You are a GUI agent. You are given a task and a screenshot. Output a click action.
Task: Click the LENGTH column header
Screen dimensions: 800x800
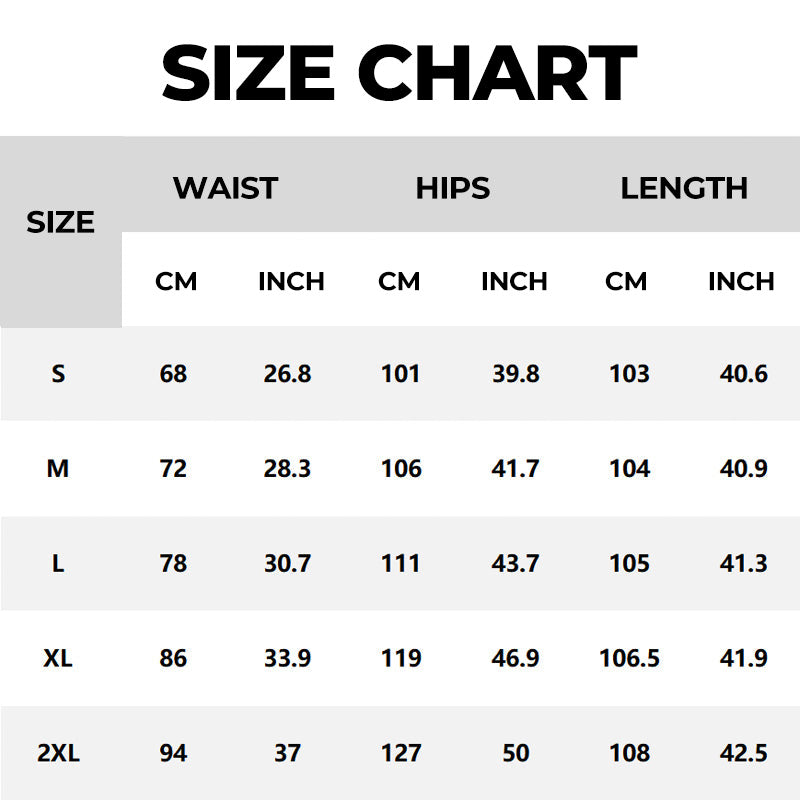pos(684,188)
